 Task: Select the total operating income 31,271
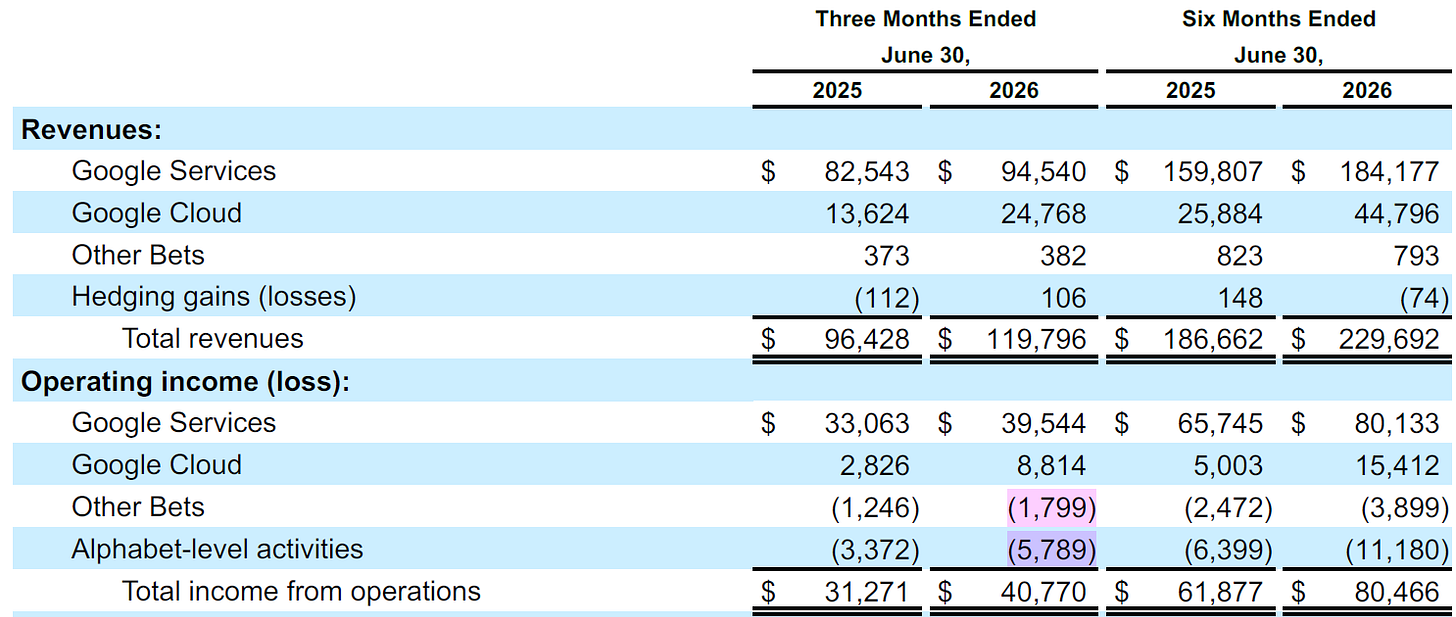[868, 592]
